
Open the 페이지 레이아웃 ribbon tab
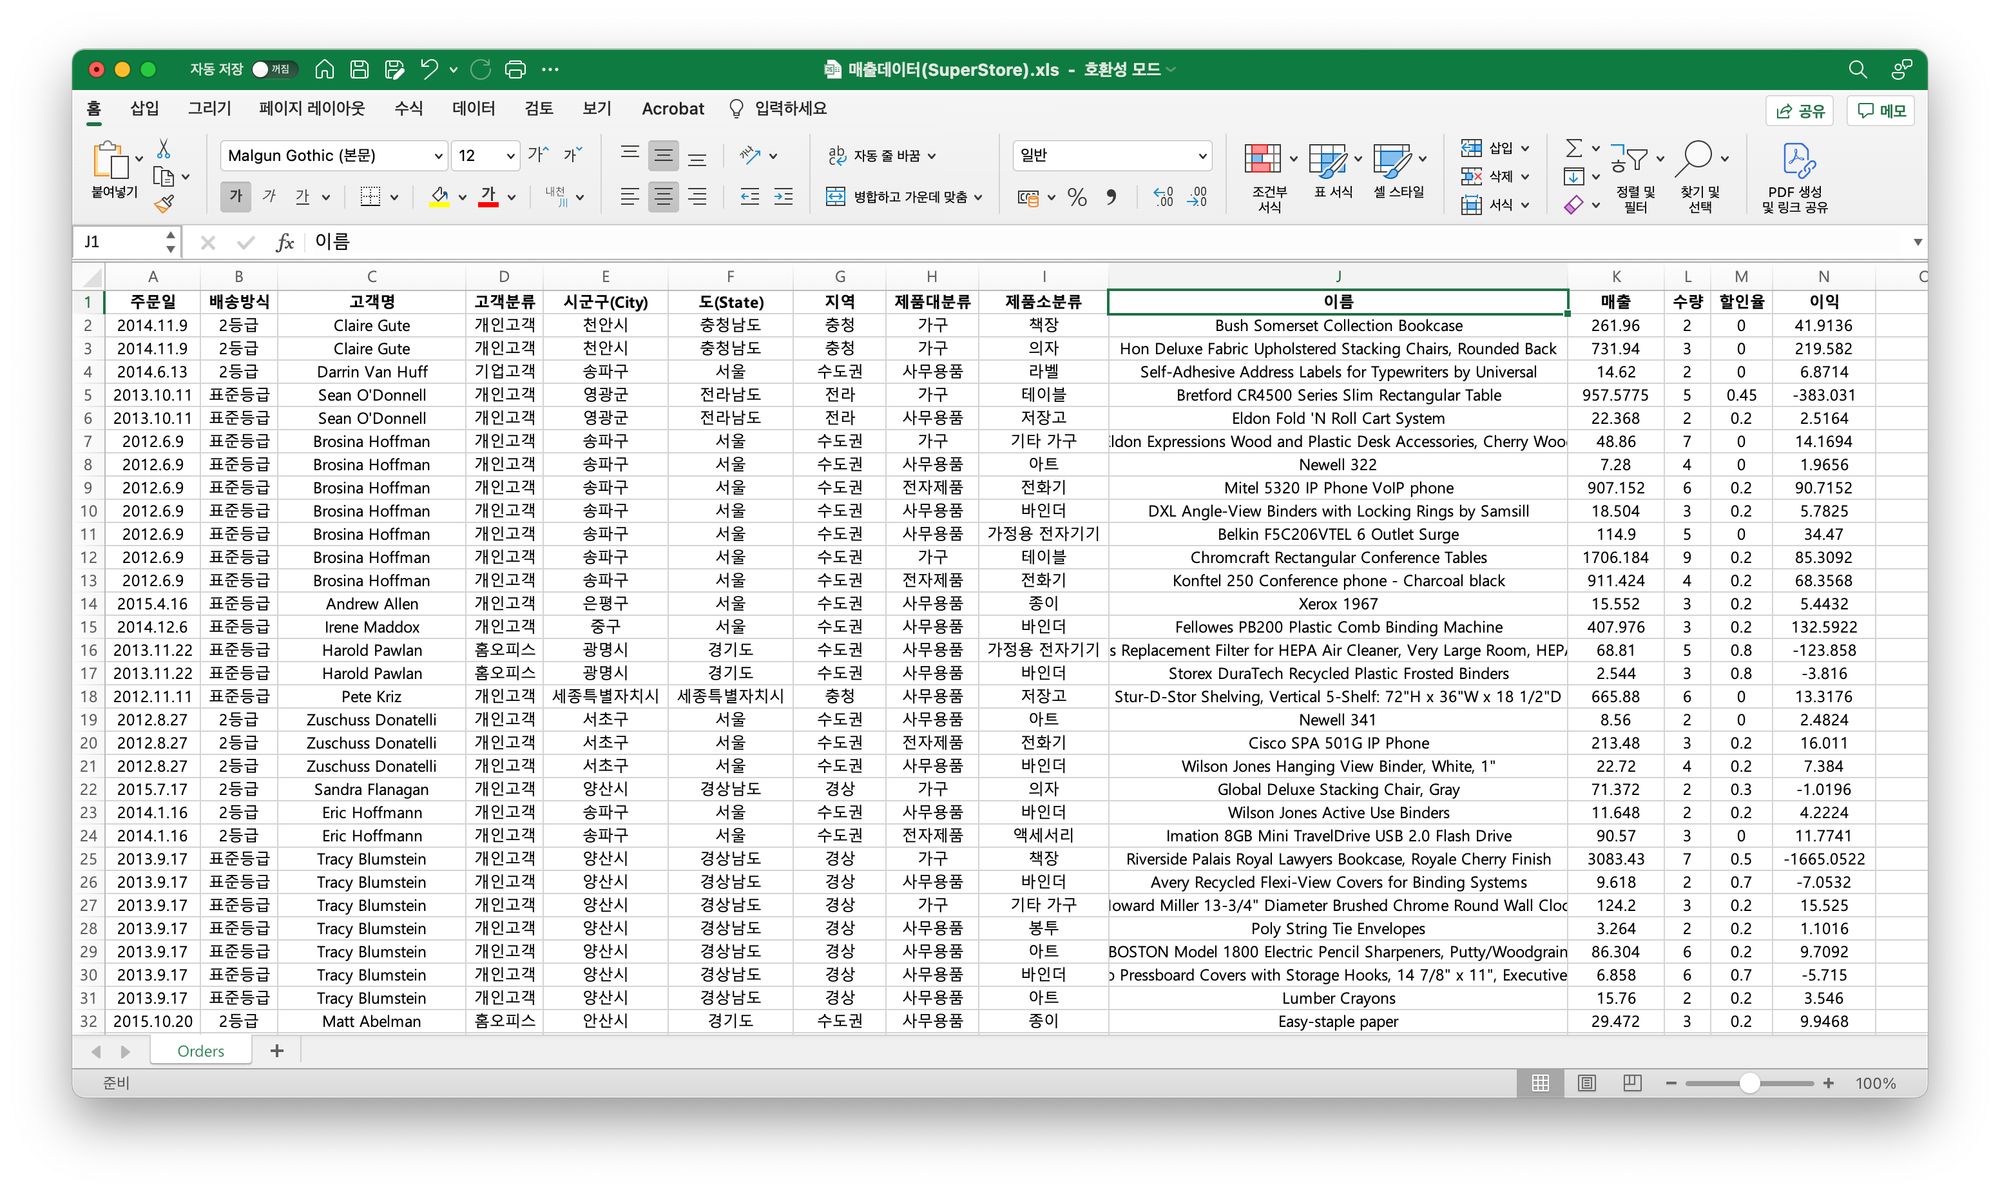click(312, 108)
